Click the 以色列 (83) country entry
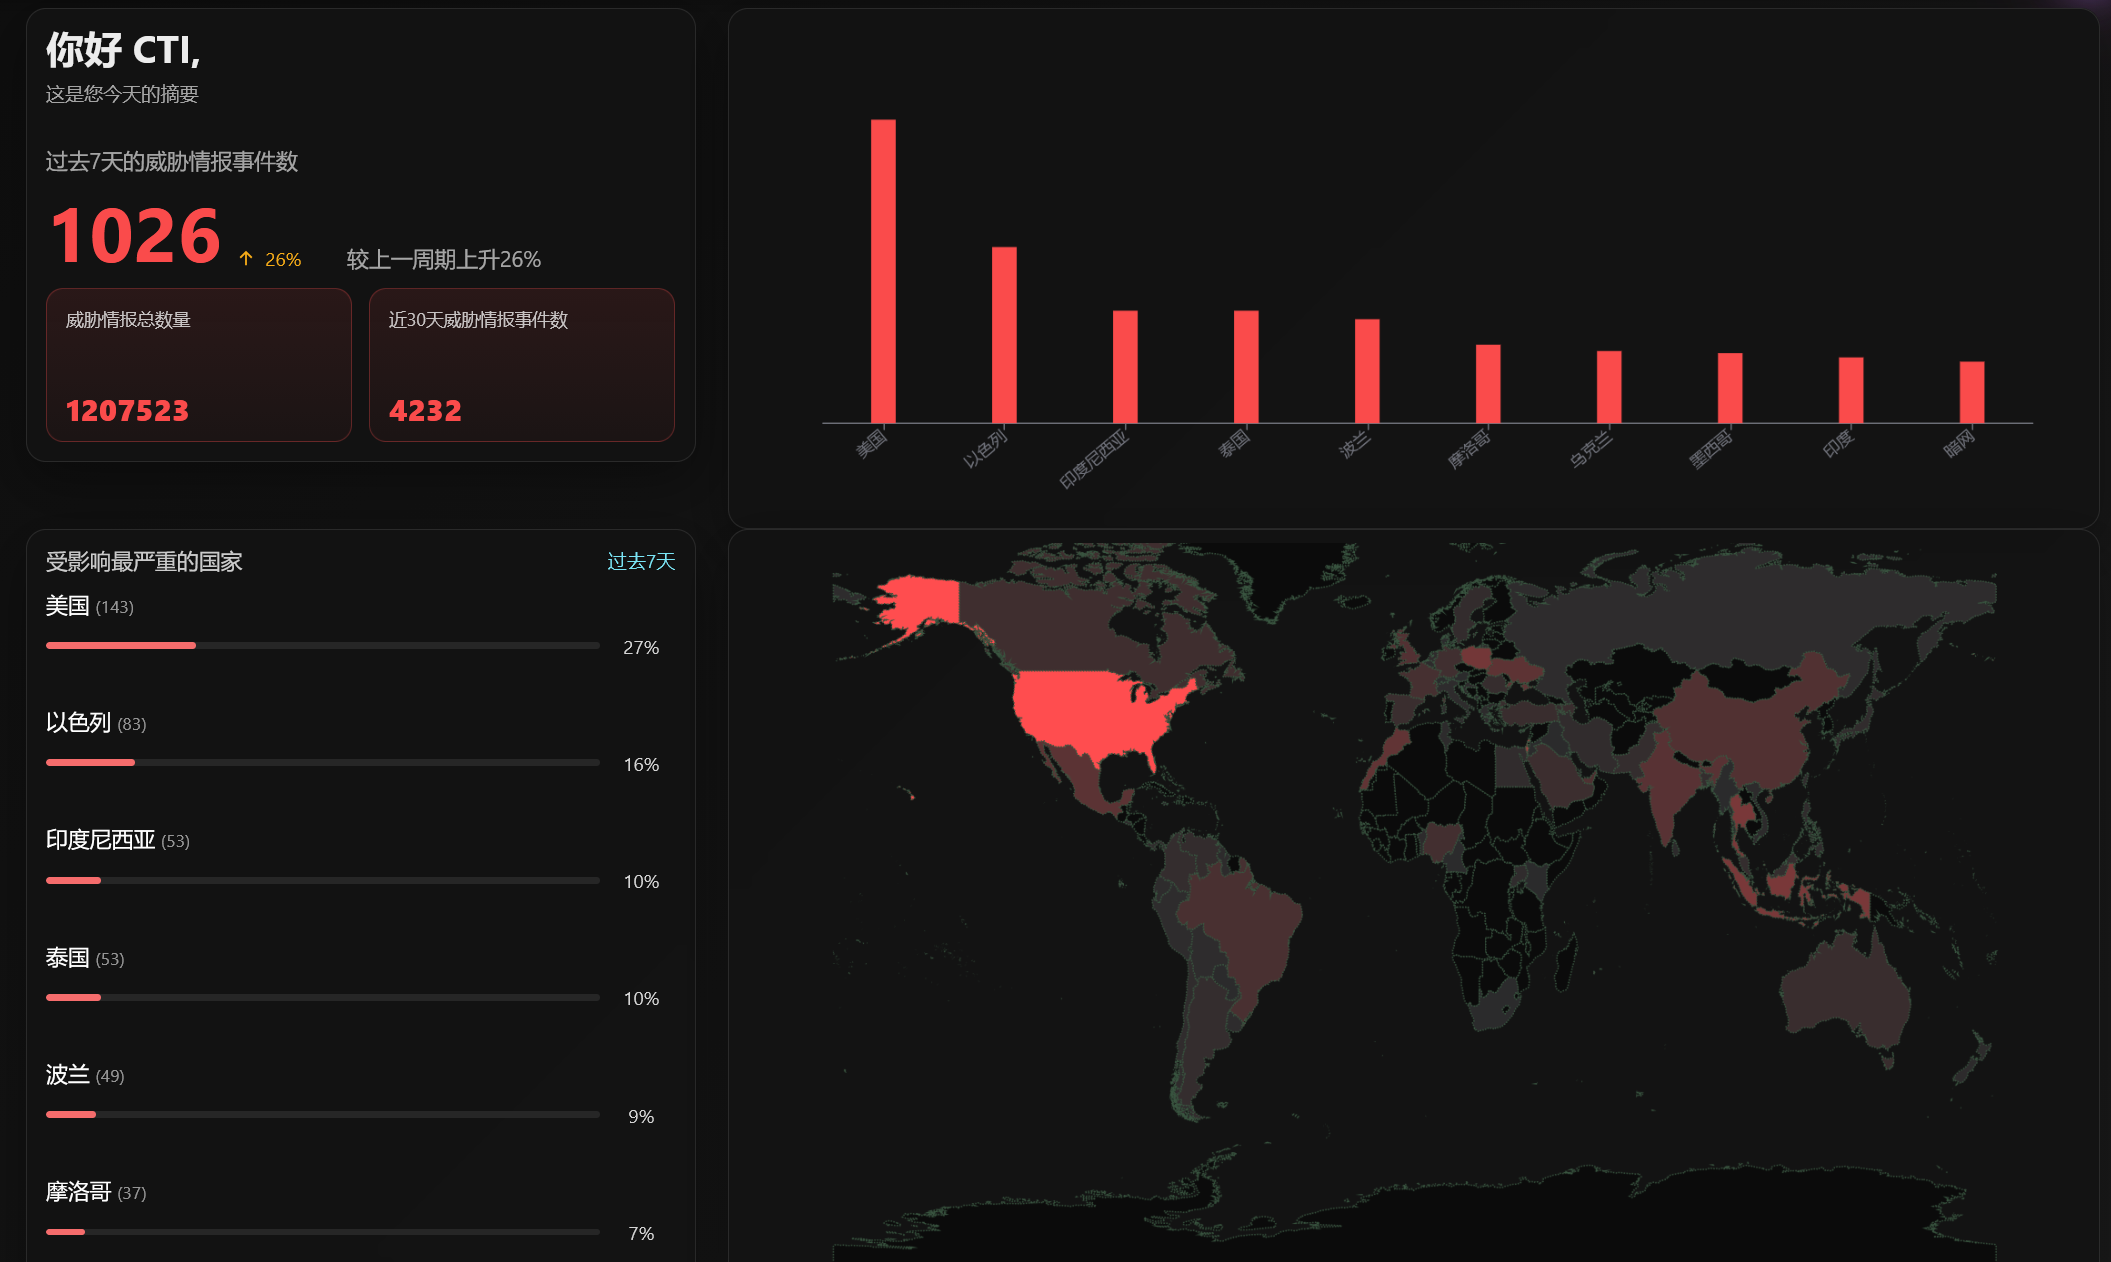2111x1262 pixels. (x=96, y=723)
